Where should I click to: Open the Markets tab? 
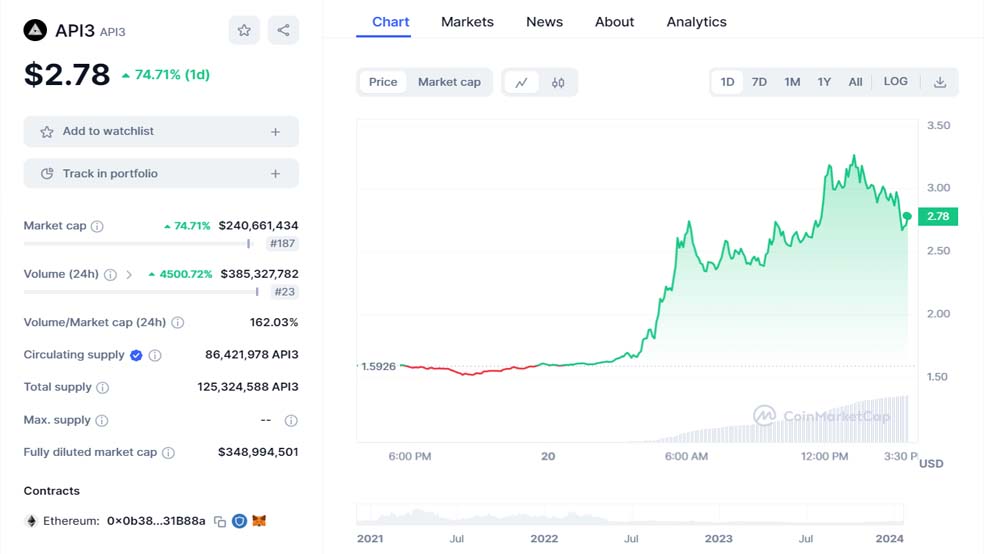pyautogui.click(x=467, y=22)
